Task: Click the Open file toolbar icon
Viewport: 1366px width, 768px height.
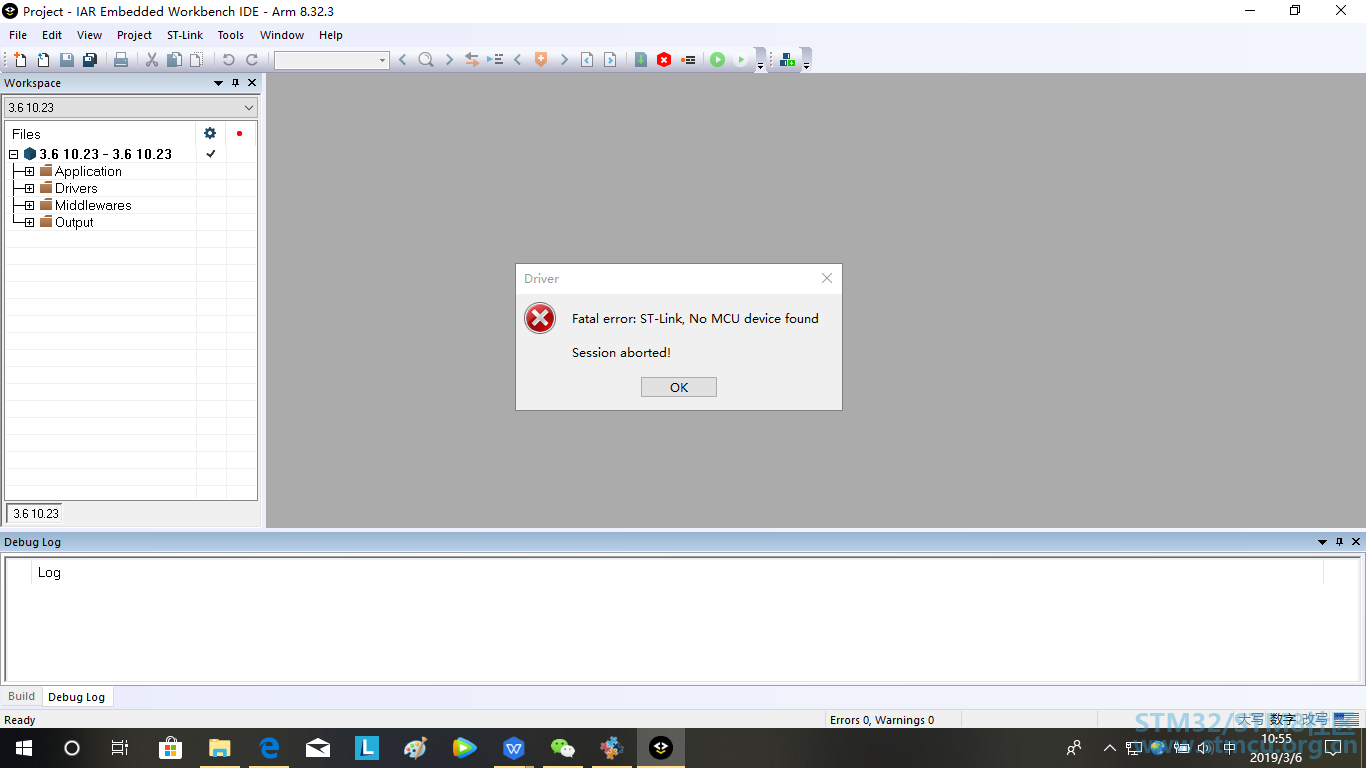Action: tap(43, 60)
